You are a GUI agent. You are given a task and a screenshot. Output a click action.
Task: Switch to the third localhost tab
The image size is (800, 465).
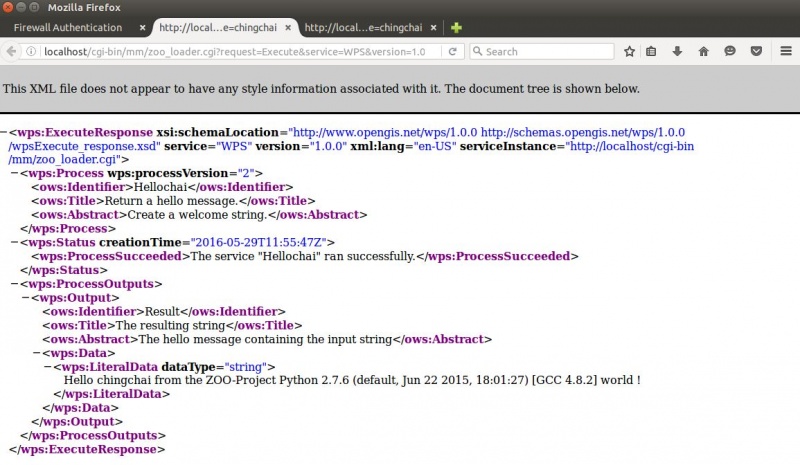(x=362, y=27)
